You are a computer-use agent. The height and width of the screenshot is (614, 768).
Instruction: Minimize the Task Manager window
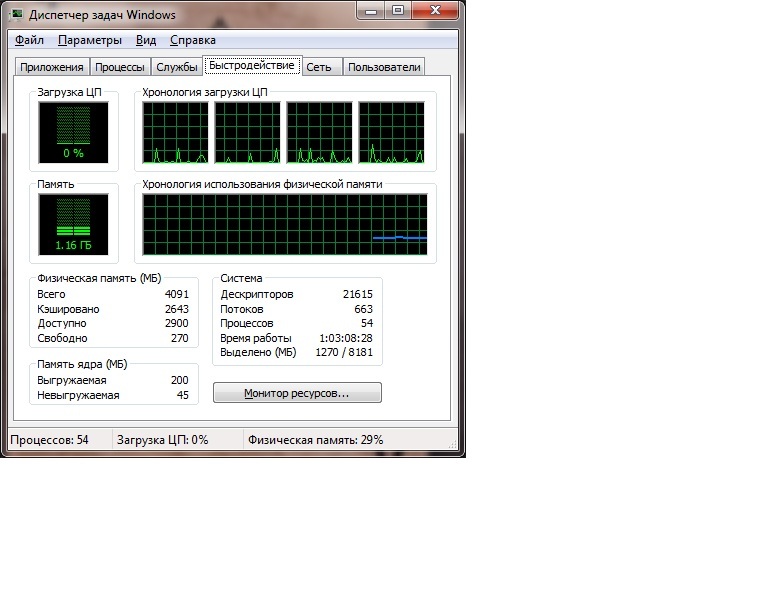pyautogui.click(x=371, y=10)
